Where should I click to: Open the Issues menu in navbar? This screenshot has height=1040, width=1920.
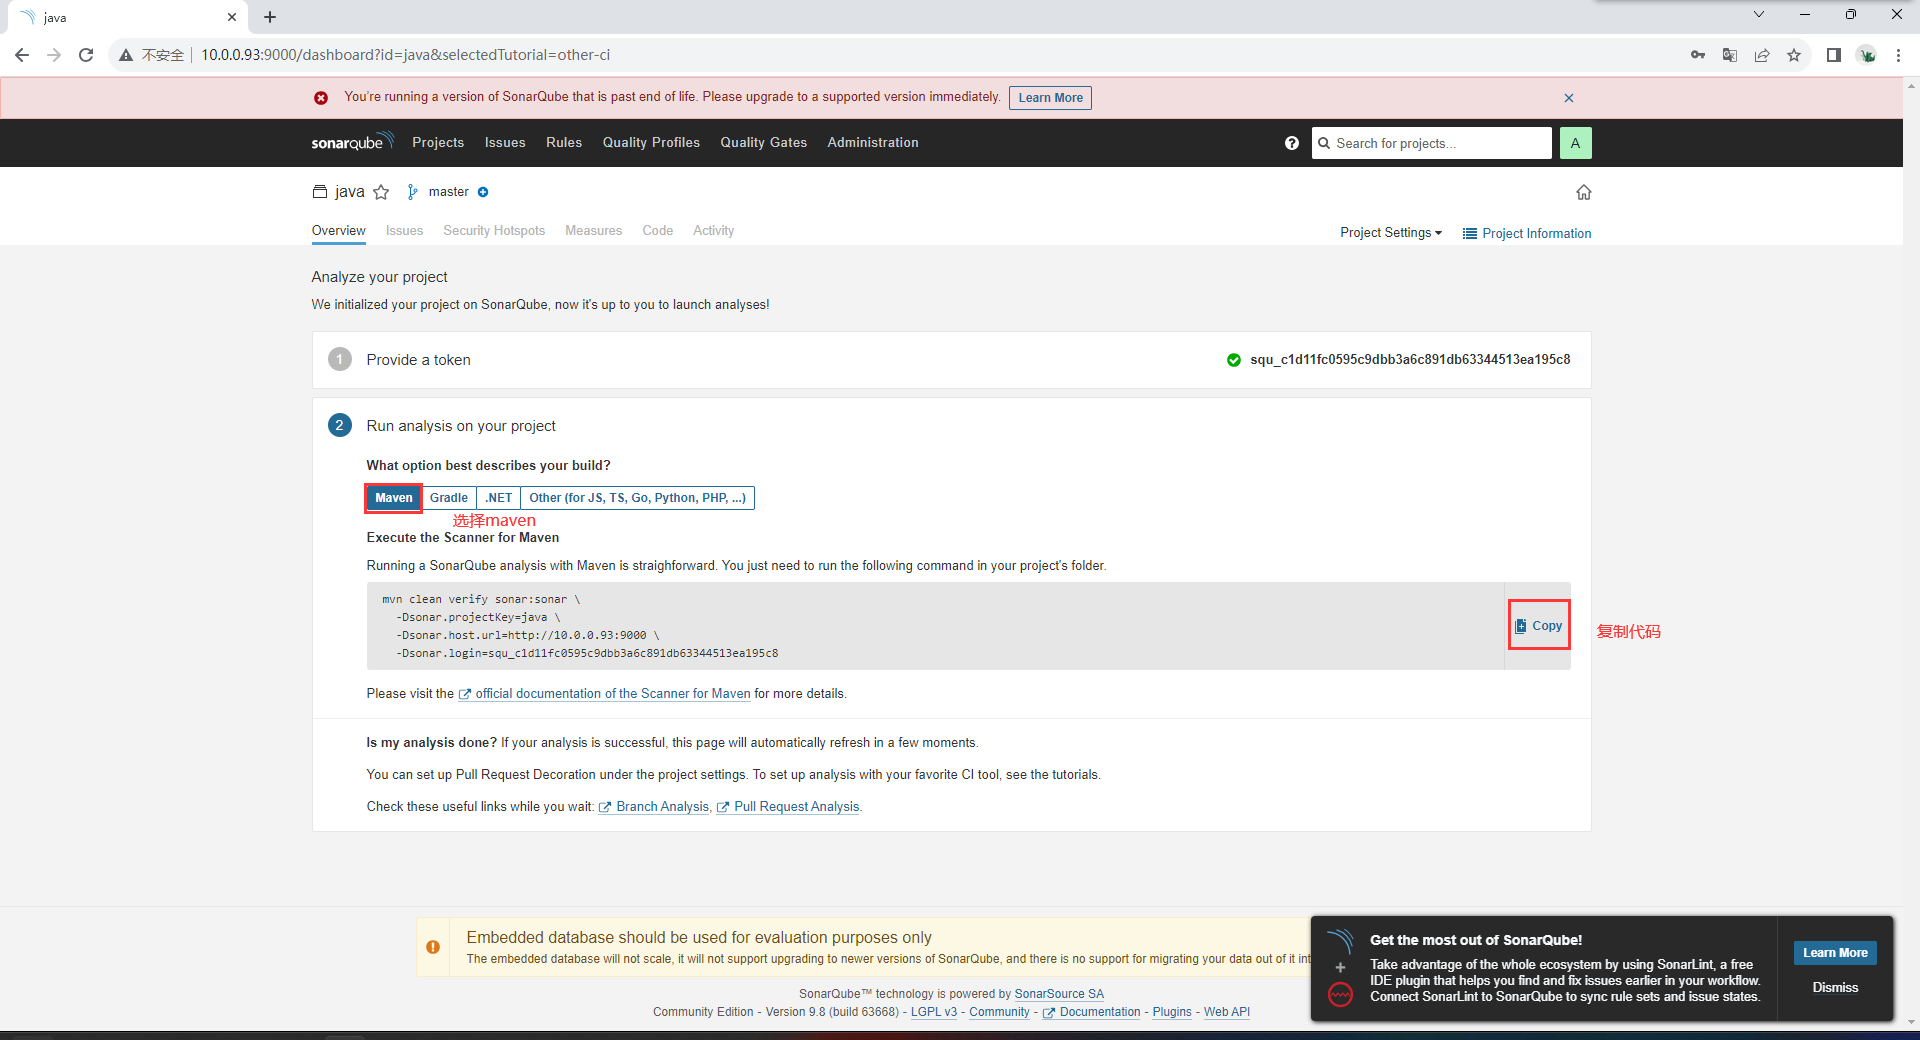point(505,142)
